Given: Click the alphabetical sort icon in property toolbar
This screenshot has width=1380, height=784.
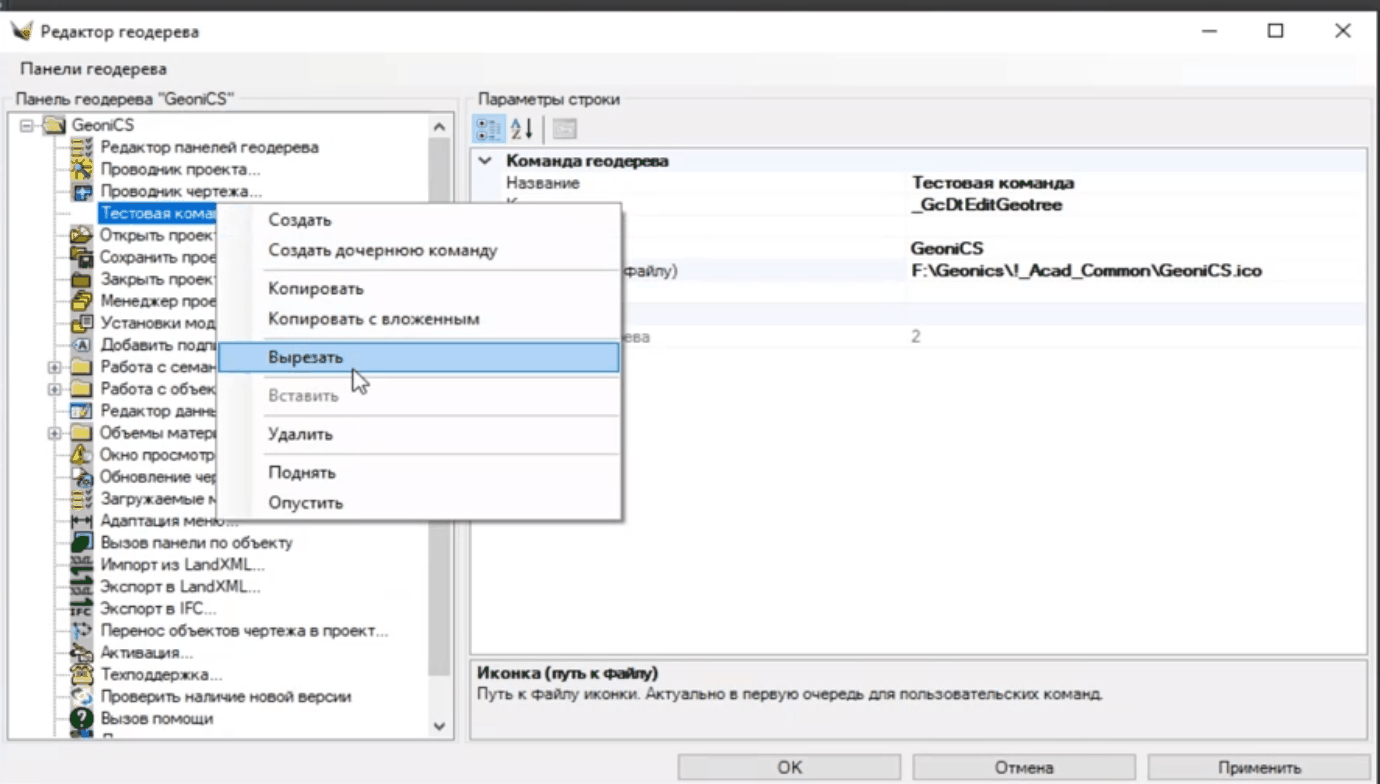Looking at the screenshot, I should pos(522,129).
